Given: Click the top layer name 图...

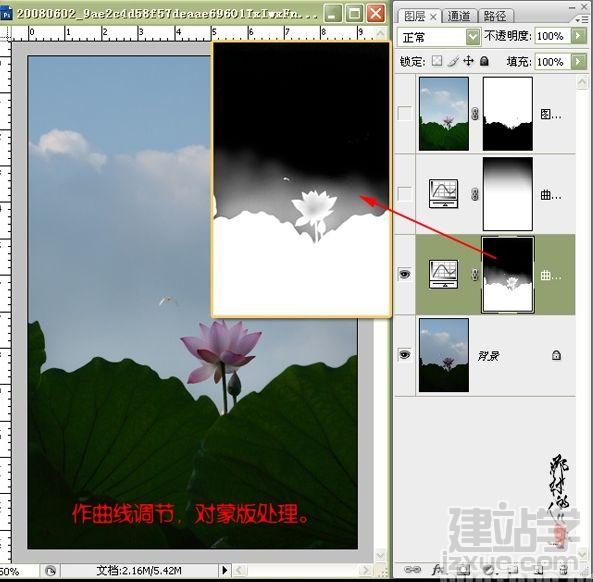Looking at the screenshot, I should (550, 114).
